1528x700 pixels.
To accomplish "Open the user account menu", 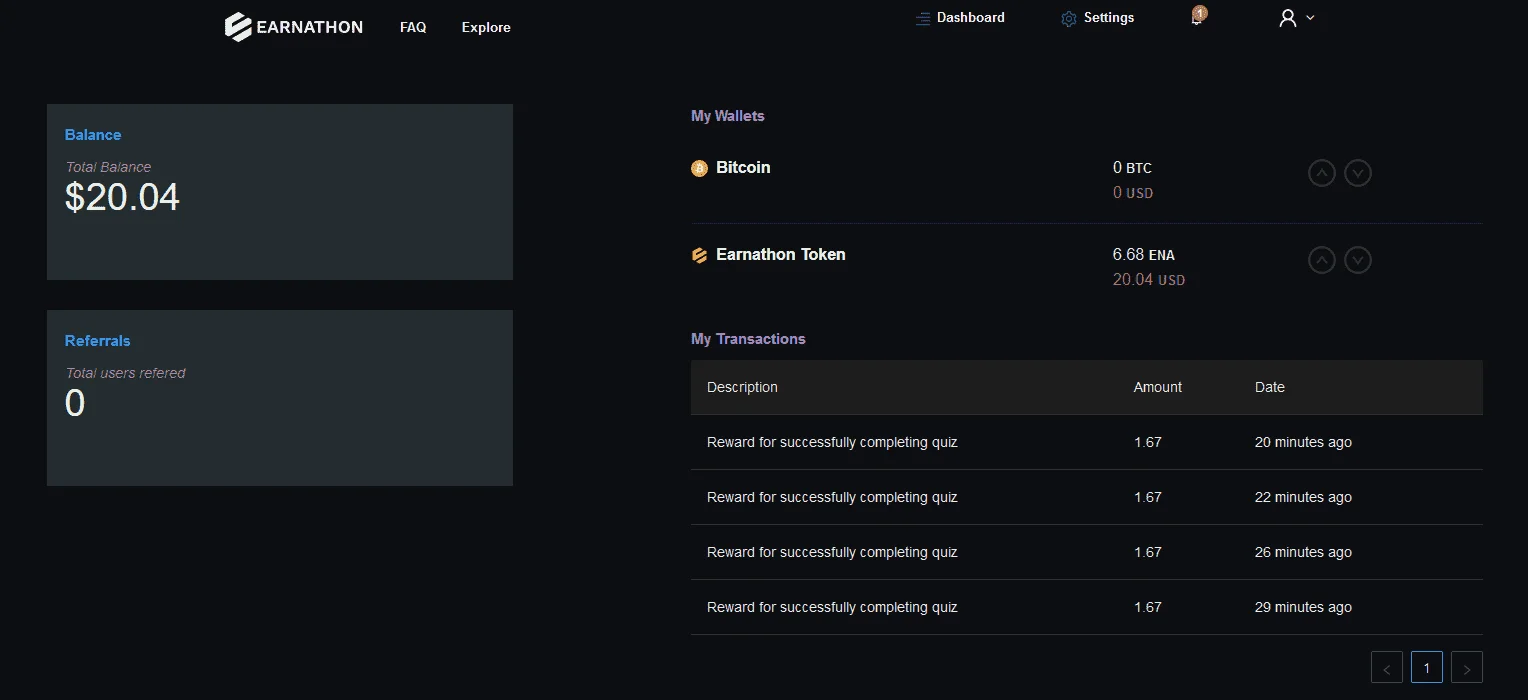I will pos(1296,18).
